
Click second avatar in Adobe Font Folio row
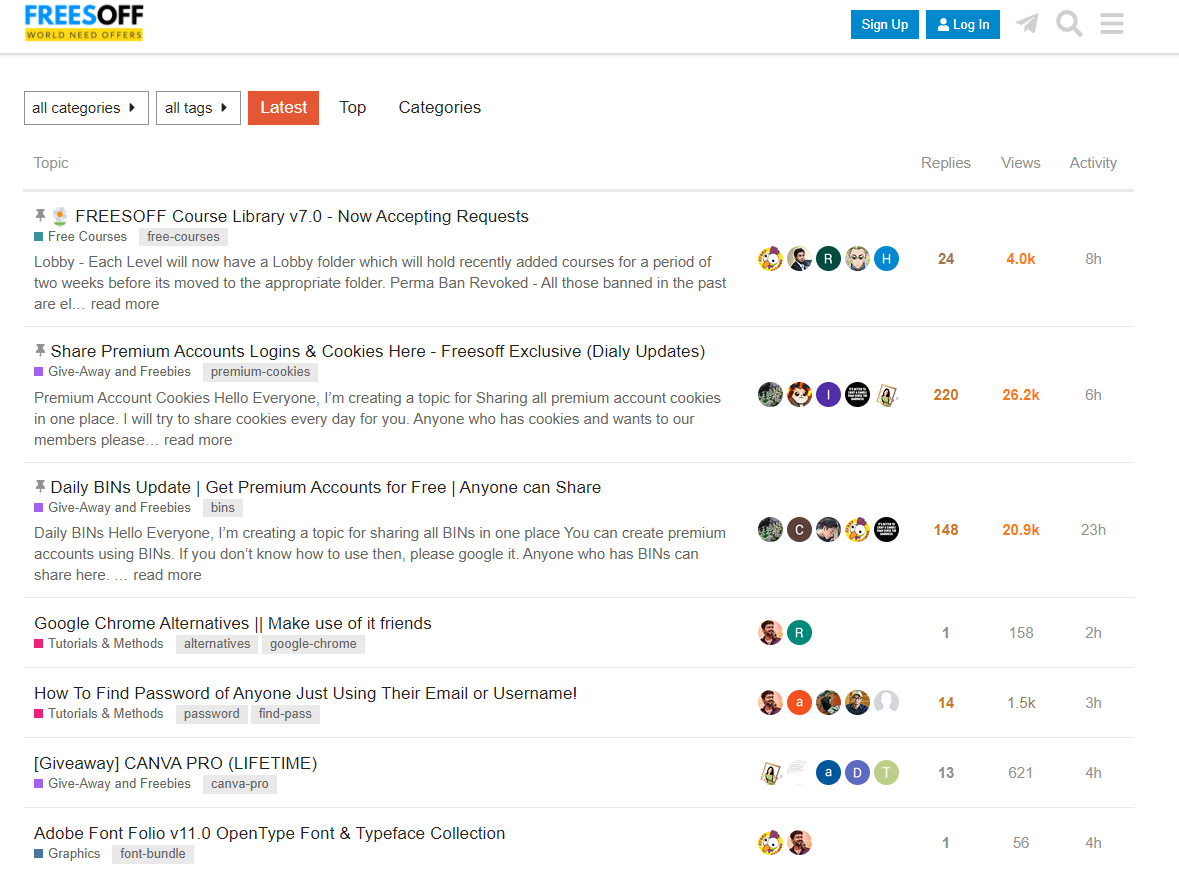(799, 843)
